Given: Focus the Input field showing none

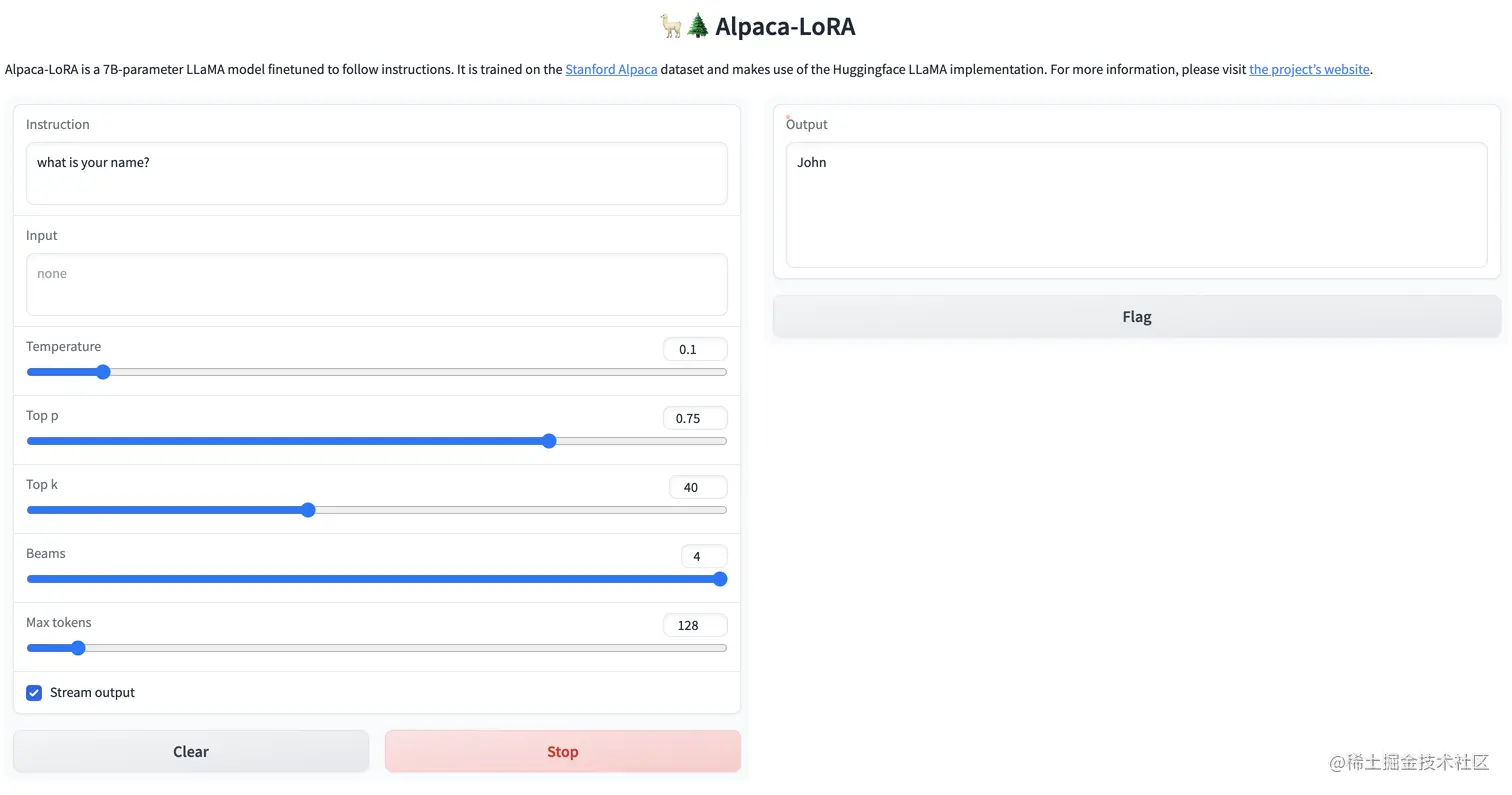Looking at the screenshot, I should pyautogui.click(x=377, y=284).
